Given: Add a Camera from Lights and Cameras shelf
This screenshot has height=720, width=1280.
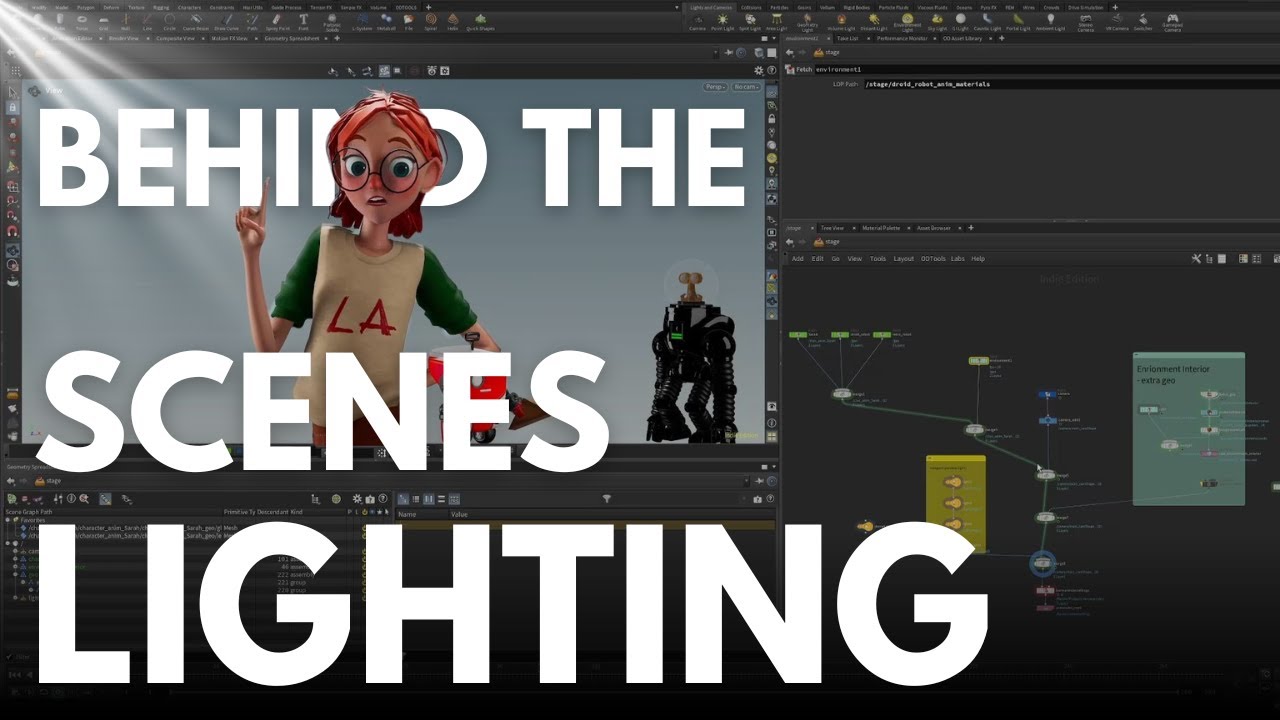Looking at the screenshot, I should 698,22.
